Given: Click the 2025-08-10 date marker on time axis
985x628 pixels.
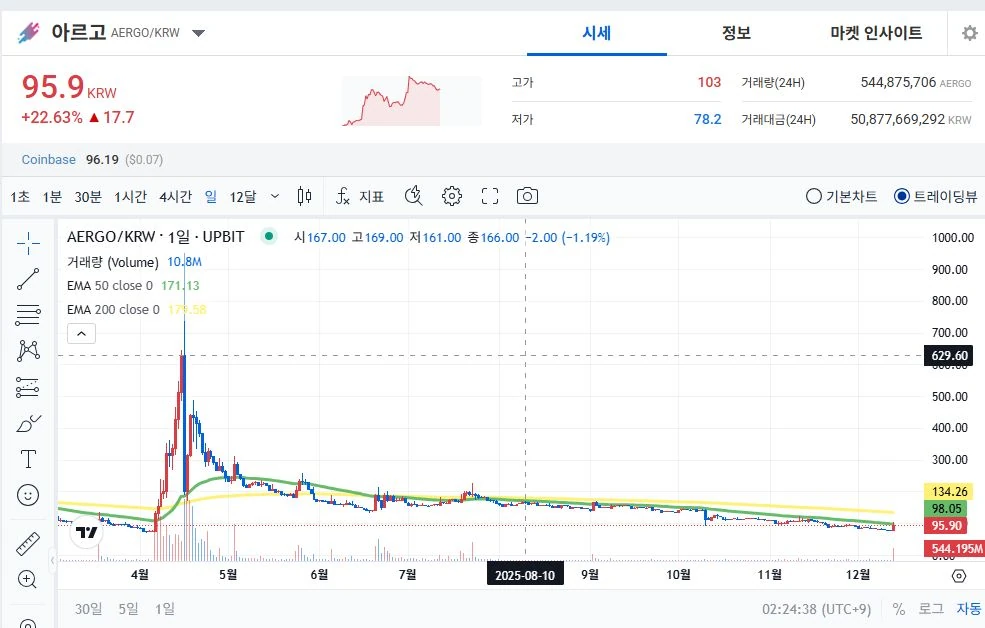Looking at the screenshot, I should [x=525, y=575].
